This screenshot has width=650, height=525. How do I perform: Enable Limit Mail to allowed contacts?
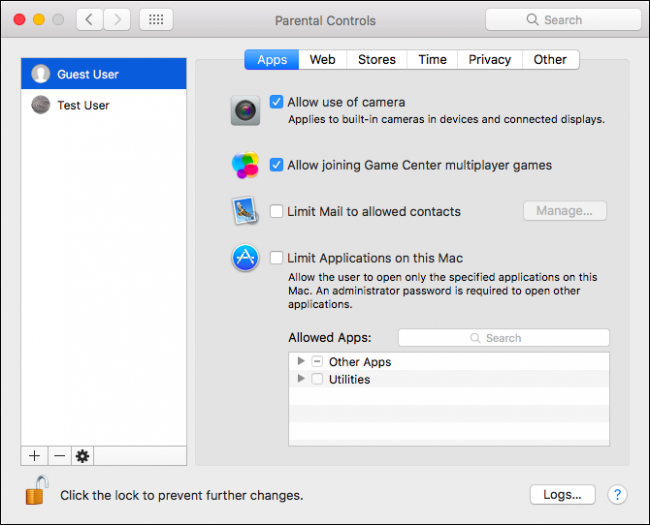pos(276,211)
